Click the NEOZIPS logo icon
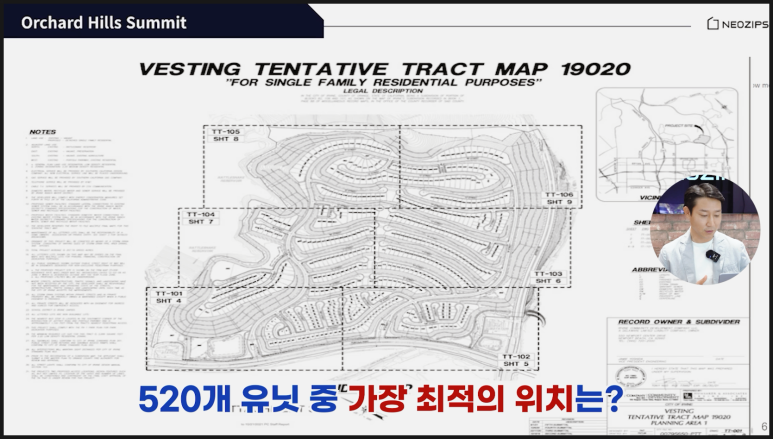The width and height of the screenshot is (773, 439). coord(712,24)
